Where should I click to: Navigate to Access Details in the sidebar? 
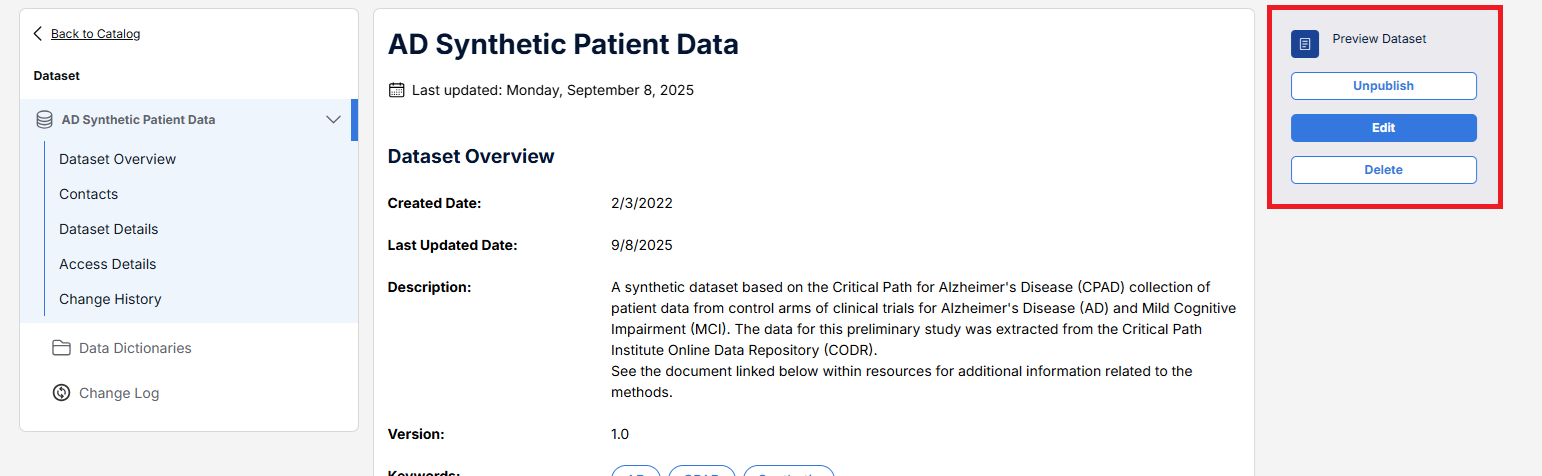[107, 264]
